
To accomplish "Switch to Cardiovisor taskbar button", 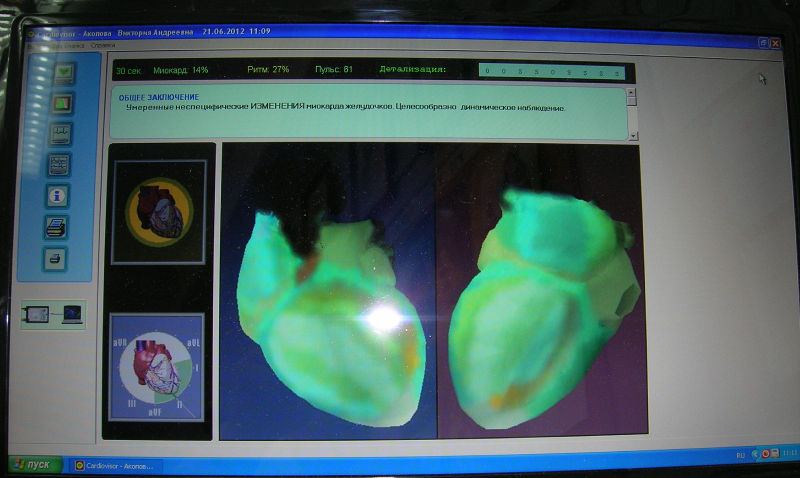I will (x=120, y=465).
